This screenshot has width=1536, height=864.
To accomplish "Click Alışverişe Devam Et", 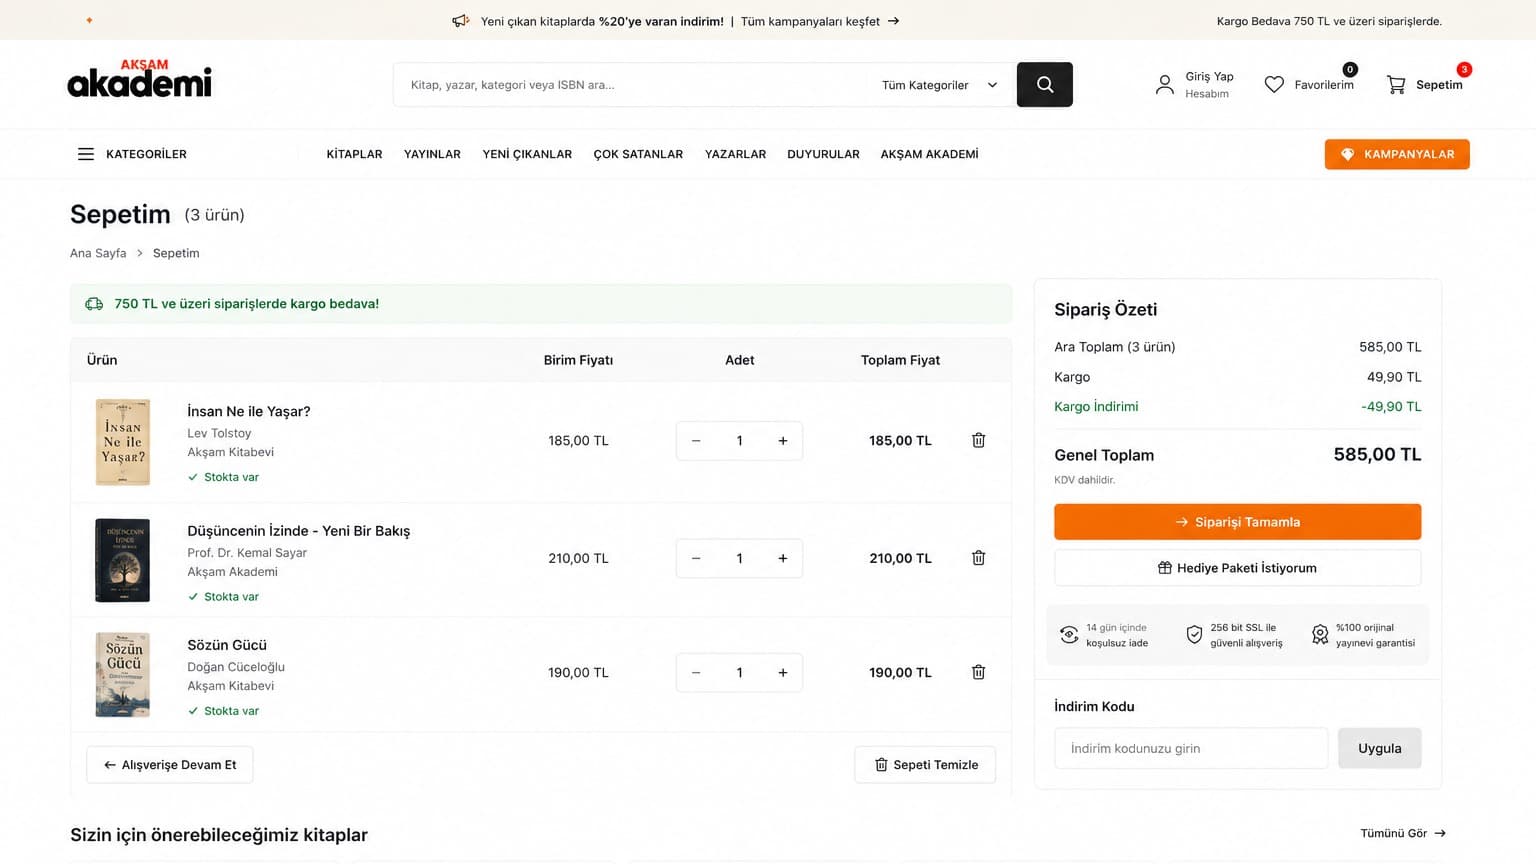I will 169,765.
